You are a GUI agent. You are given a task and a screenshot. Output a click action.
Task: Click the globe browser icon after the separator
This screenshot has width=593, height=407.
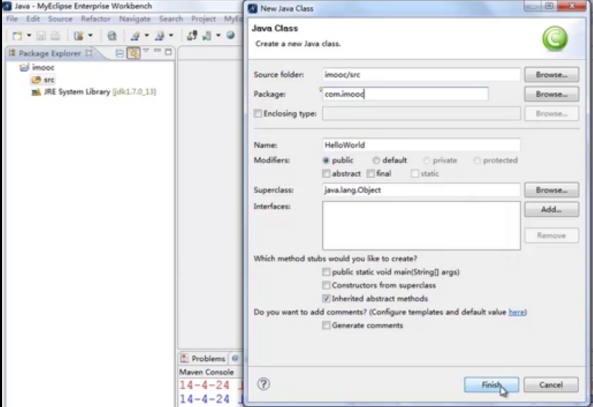112,36
